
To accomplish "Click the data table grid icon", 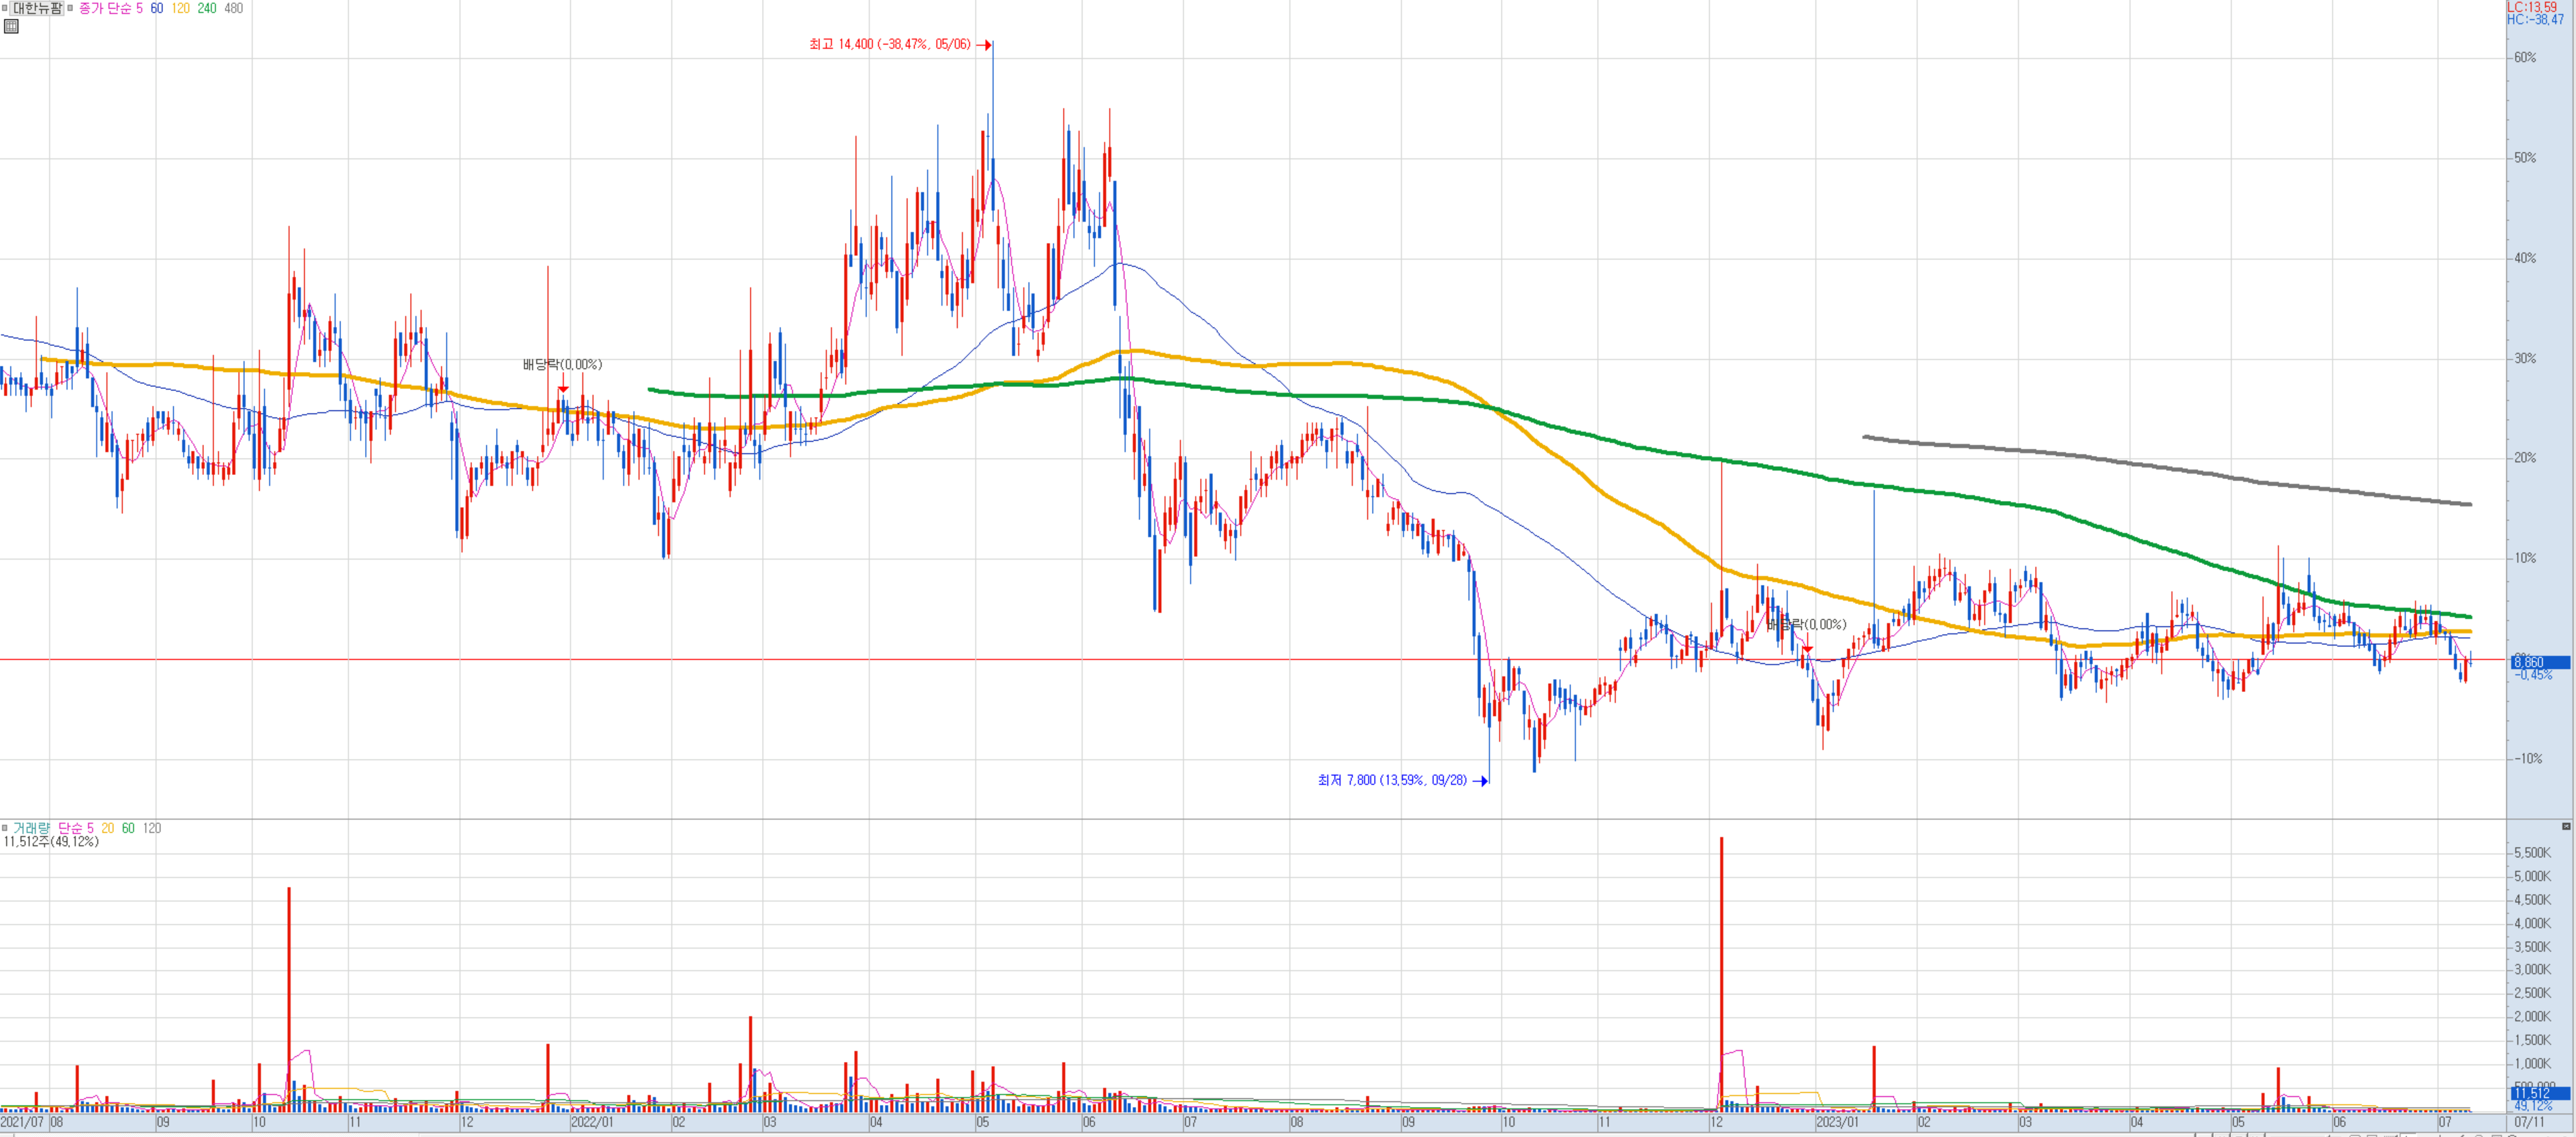I will [x=11, y=26].
